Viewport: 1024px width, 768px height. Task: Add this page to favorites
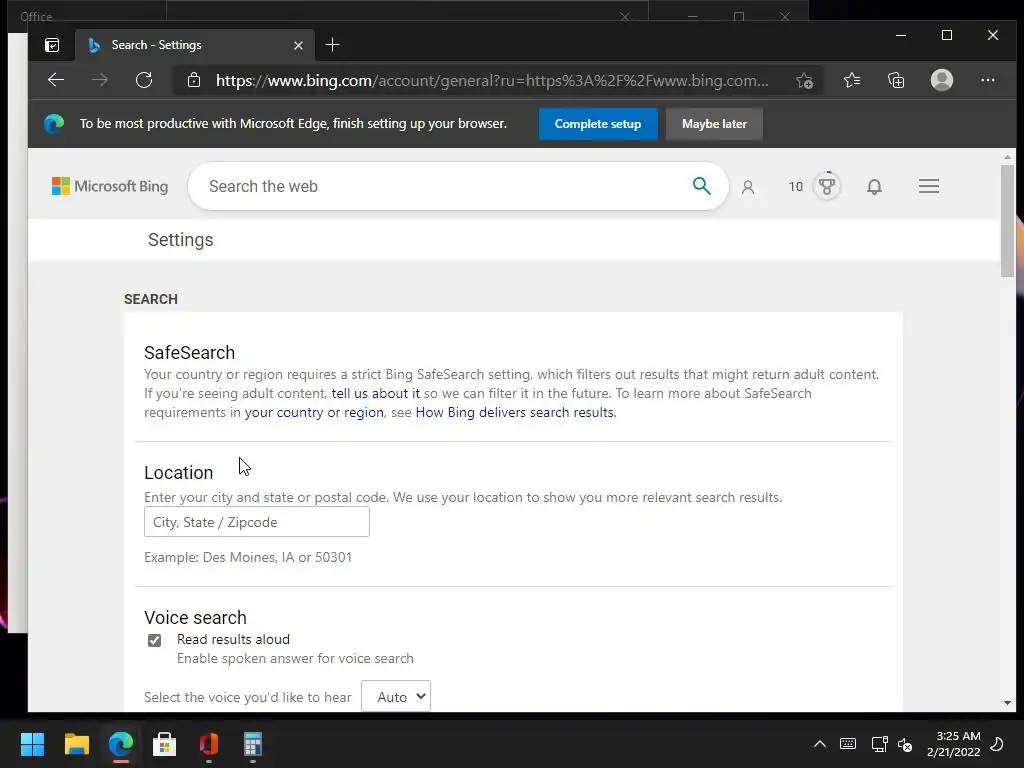[805, 80]
